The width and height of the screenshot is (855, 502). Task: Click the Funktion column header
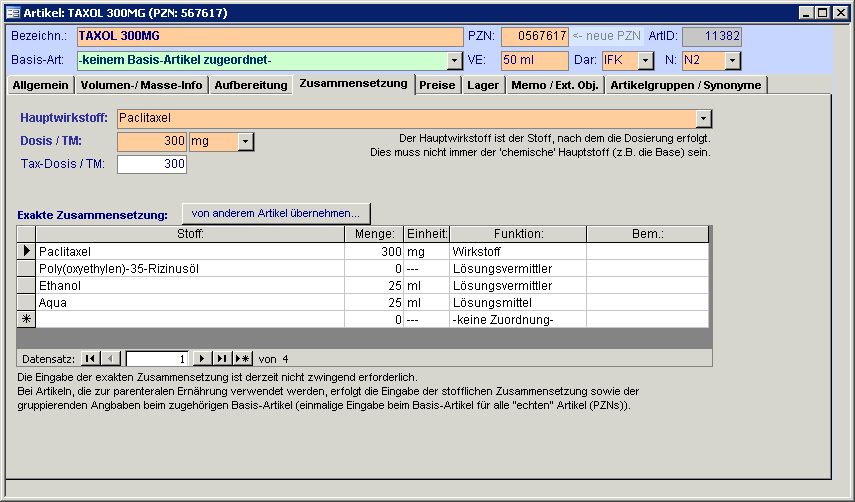click(x=519, y=234)
